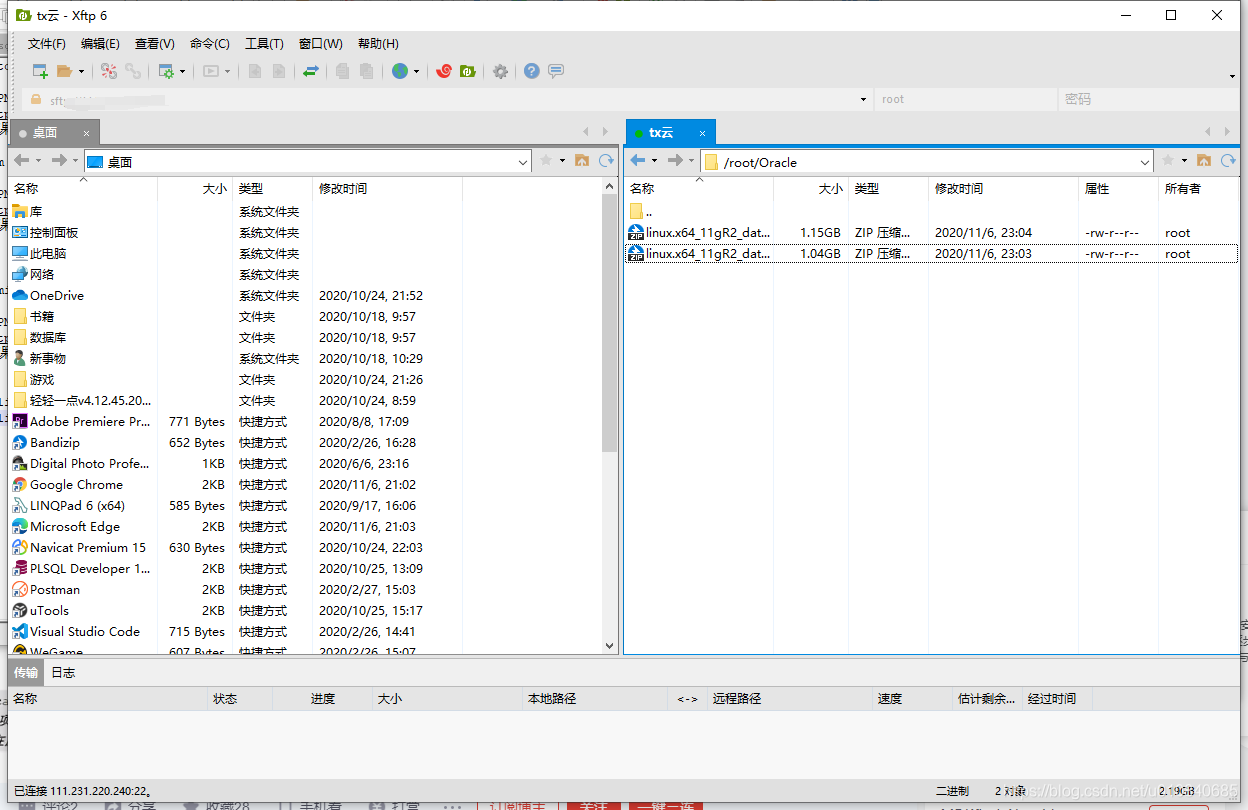Click the local pane bookmark star icon

(x=546, y=161)
